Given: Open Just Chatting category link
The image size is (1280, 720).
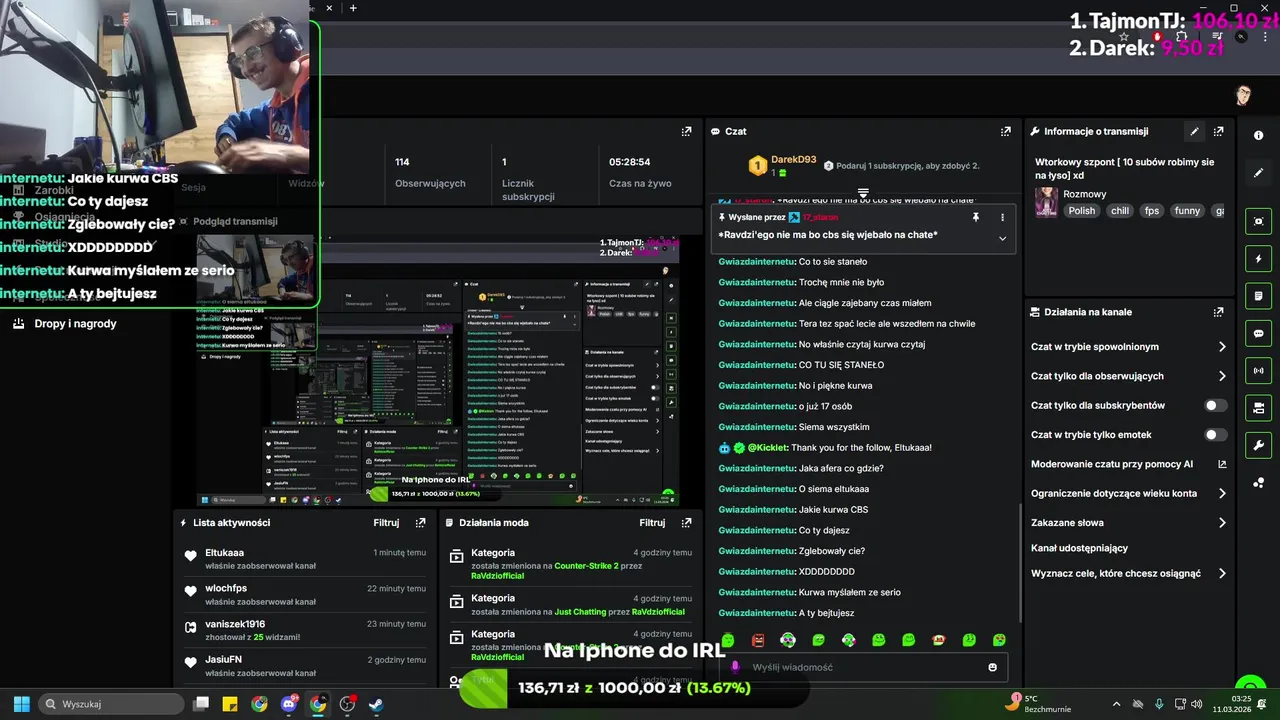Looking at the screenshot, I should [x=580, y=612].
